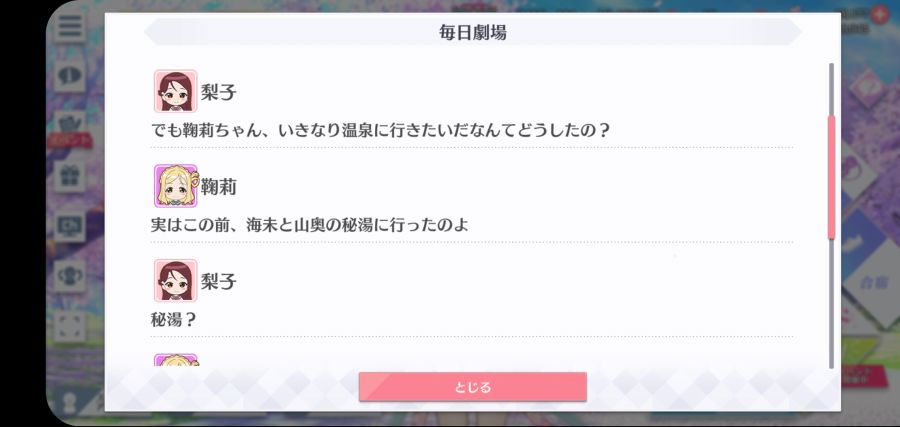Tap the partially visible avatar at bottom
The width and height of the screenshot is (900, 427).
[175, 360]
